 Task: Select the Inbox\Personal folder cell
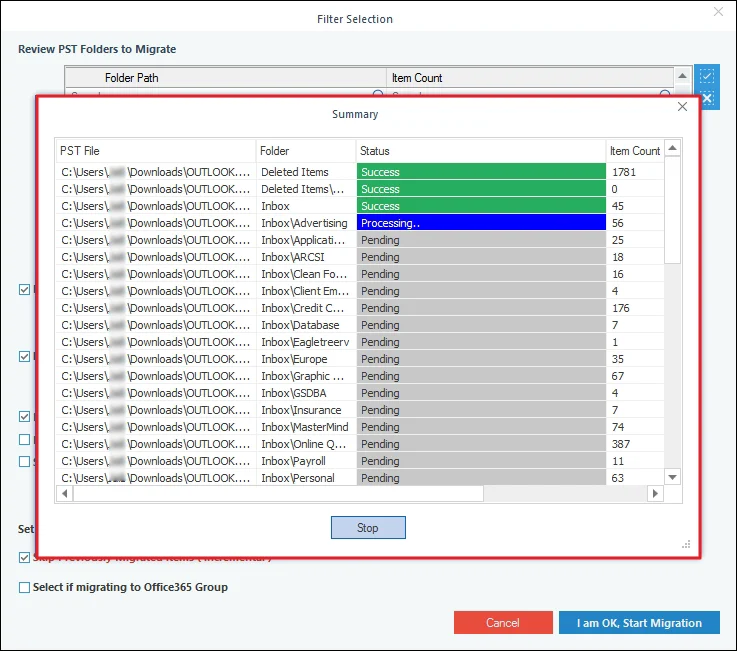306,478
